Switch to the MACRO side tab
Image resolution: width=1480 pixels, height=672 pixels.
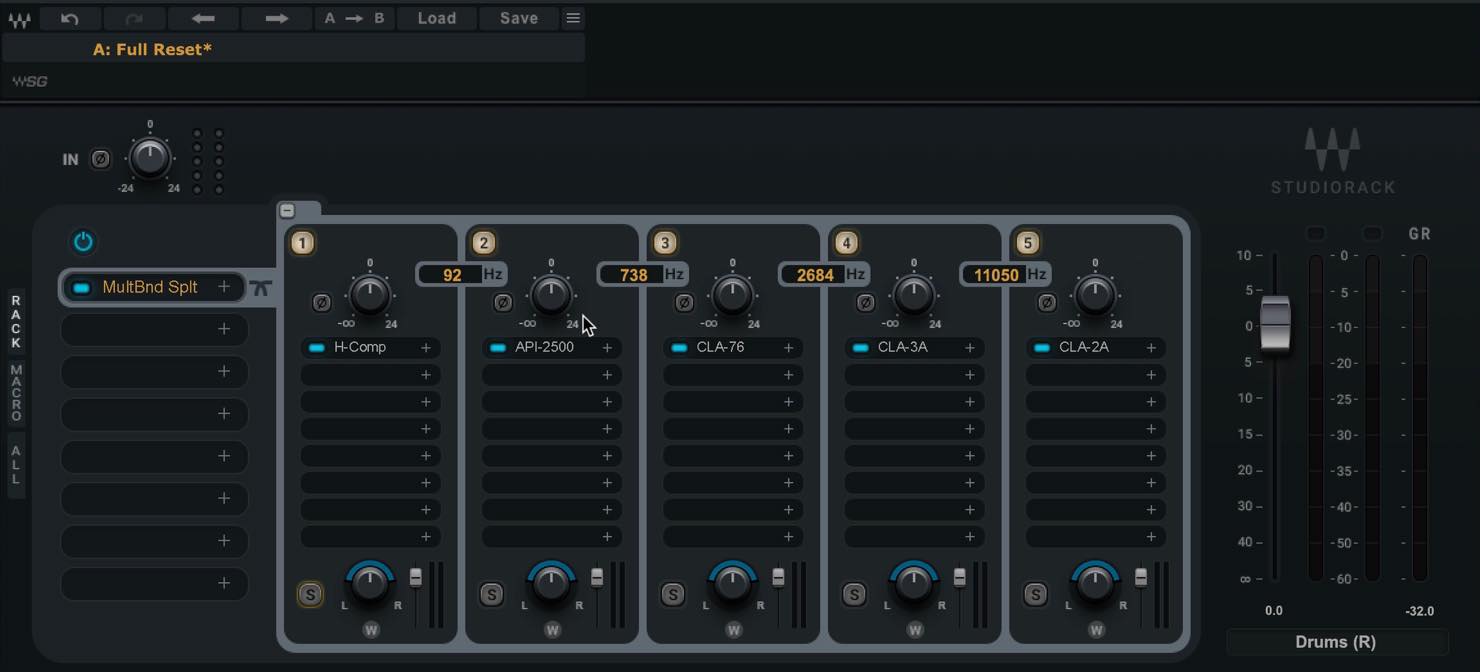[x=16, y=393]
